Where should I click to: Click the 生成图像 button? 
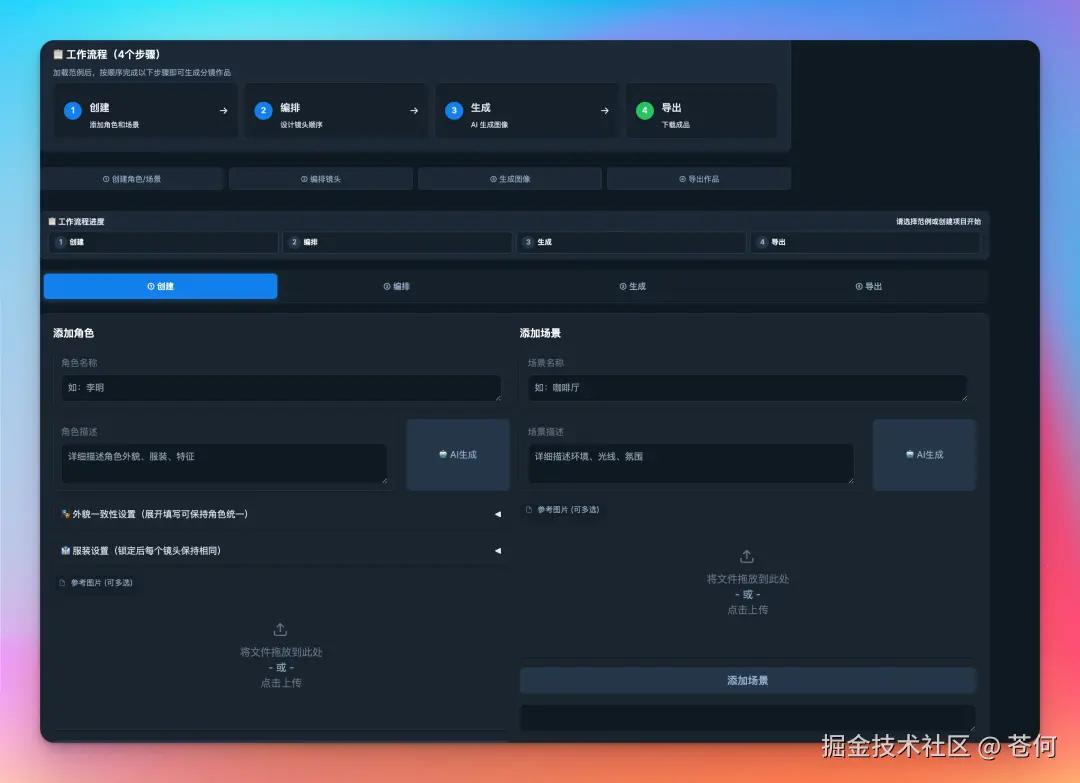510,179
